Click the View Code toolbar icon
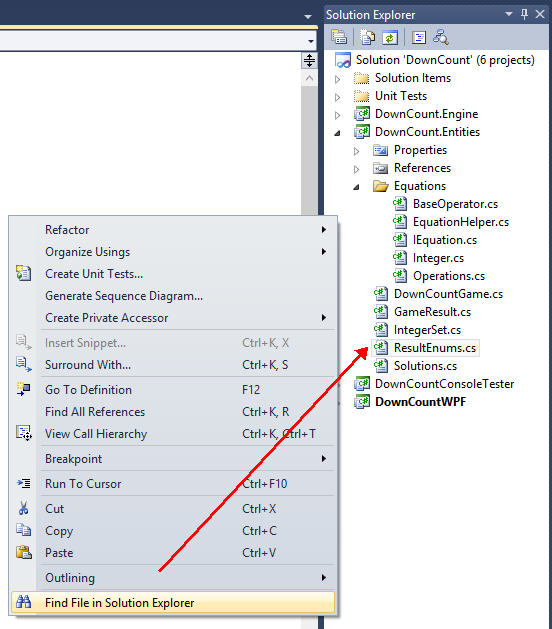552x629 pixels. point(419,38)
